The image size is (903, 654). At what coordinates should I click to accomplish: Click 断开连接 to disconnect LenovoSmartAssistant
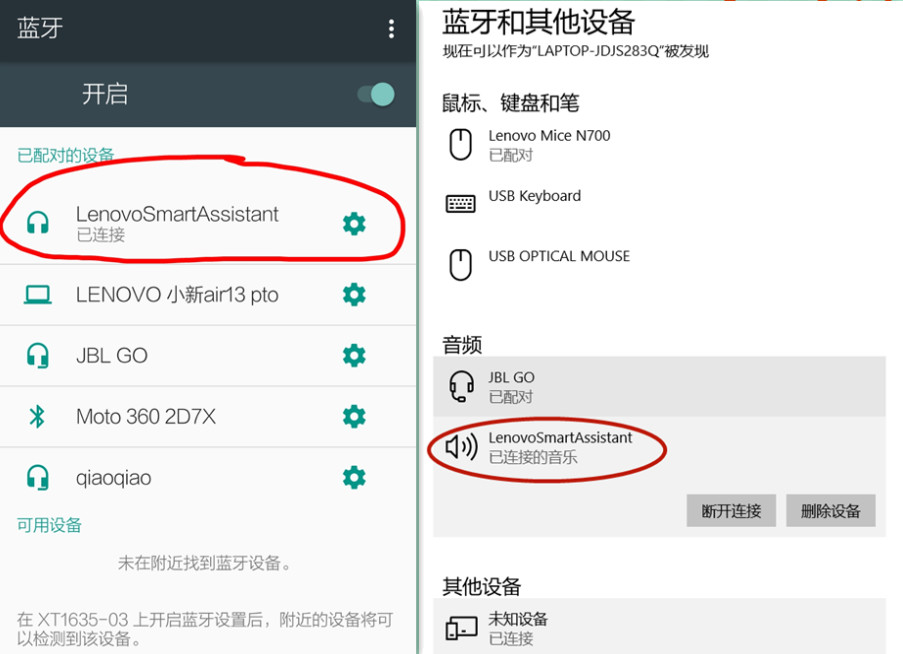click(x=731, y=510)
